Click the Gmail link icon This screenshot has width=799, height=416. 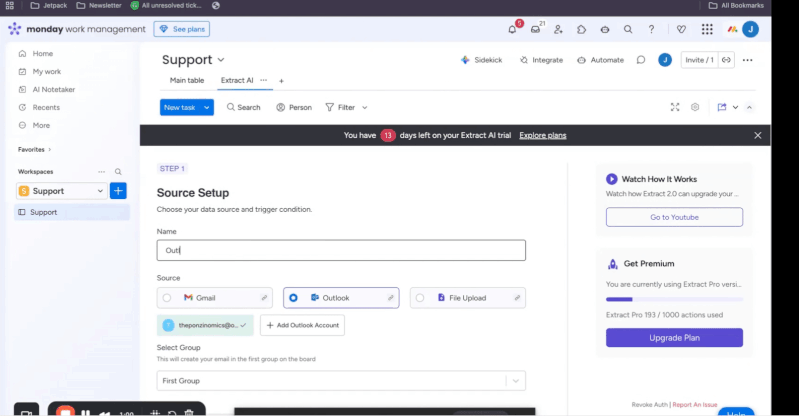click(x=264, y=298)
